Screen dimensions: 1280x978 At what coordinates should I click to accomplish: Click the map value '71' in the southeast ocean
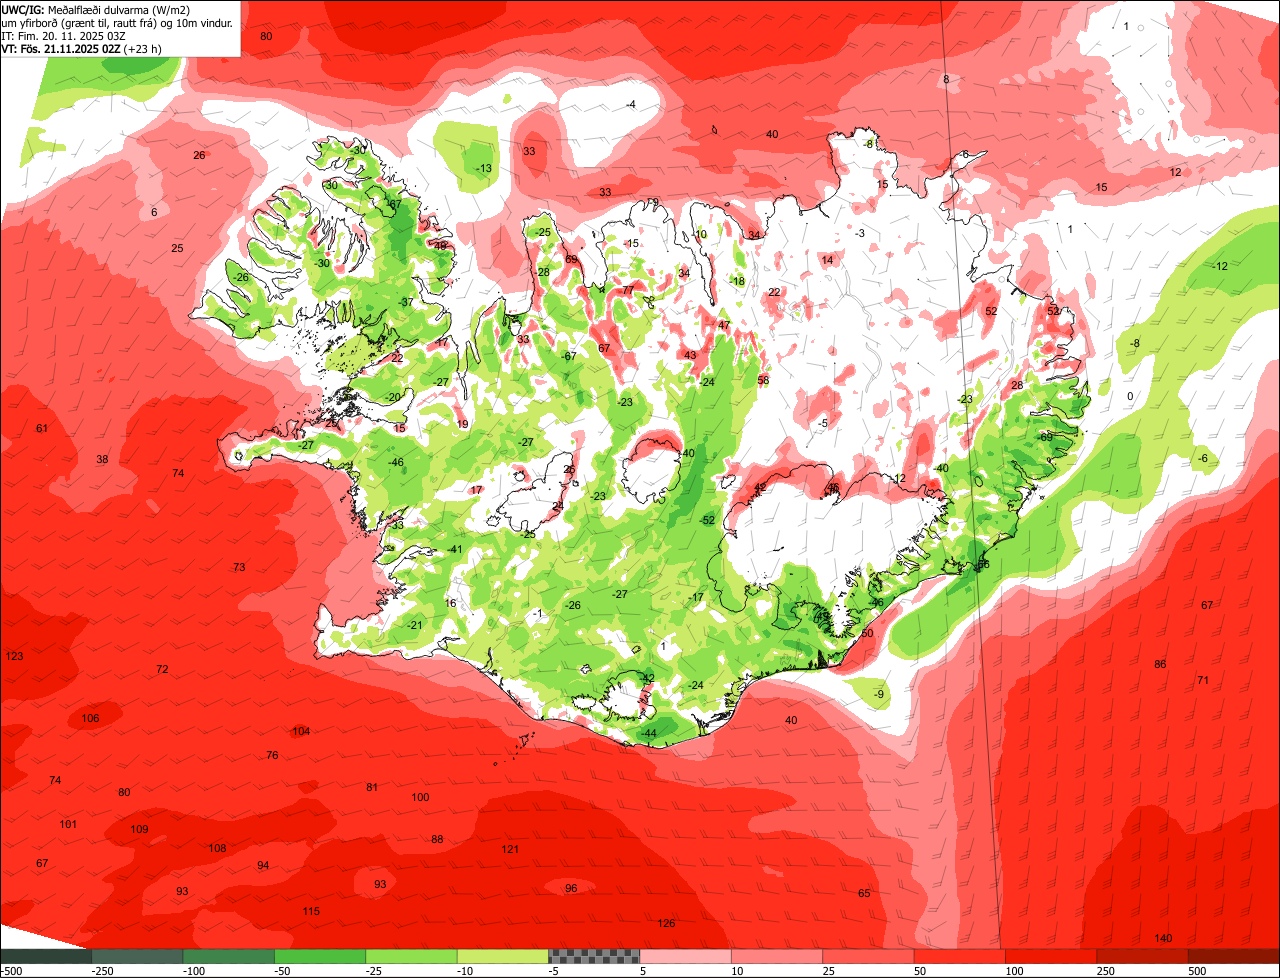pos(1203,680)
